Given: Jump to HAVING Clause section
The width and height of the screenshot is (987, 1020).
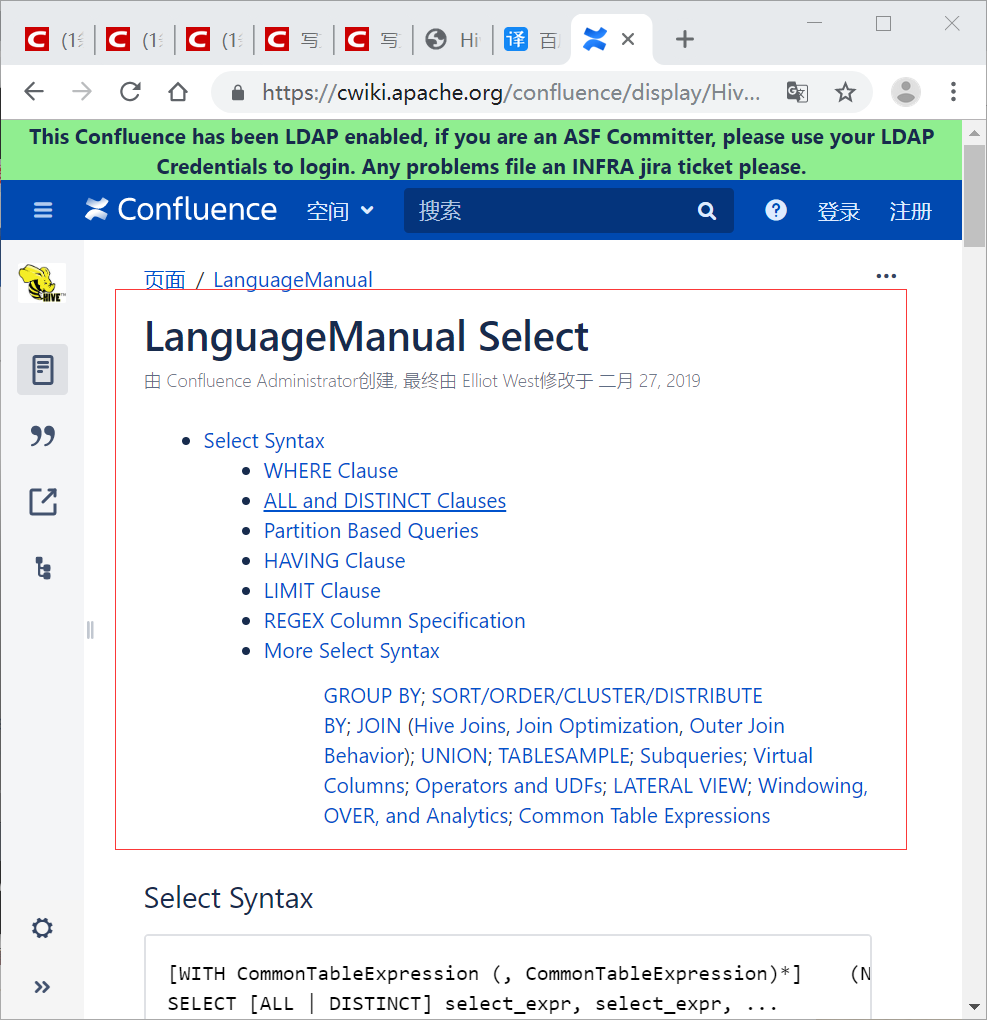Looking at the screenshot, I should click(334, 560).
